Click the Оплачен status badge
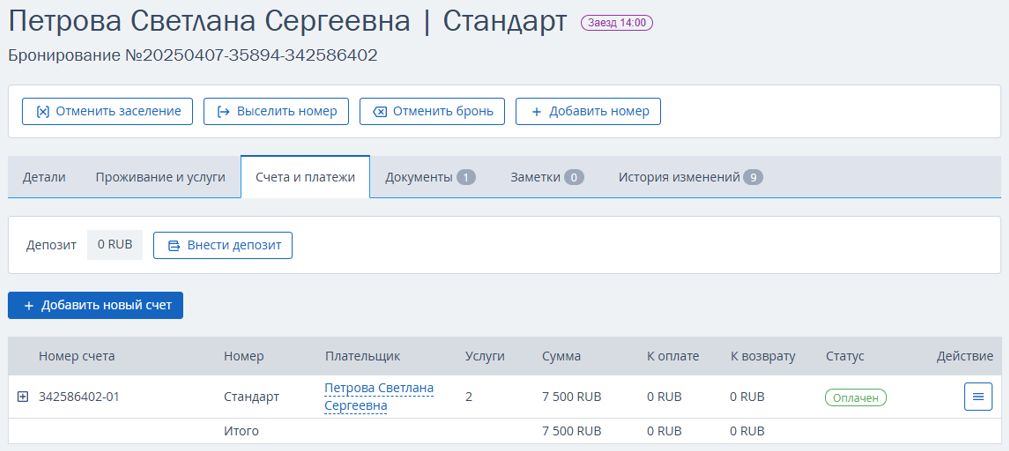1009x451 pixels. [856, 397]
